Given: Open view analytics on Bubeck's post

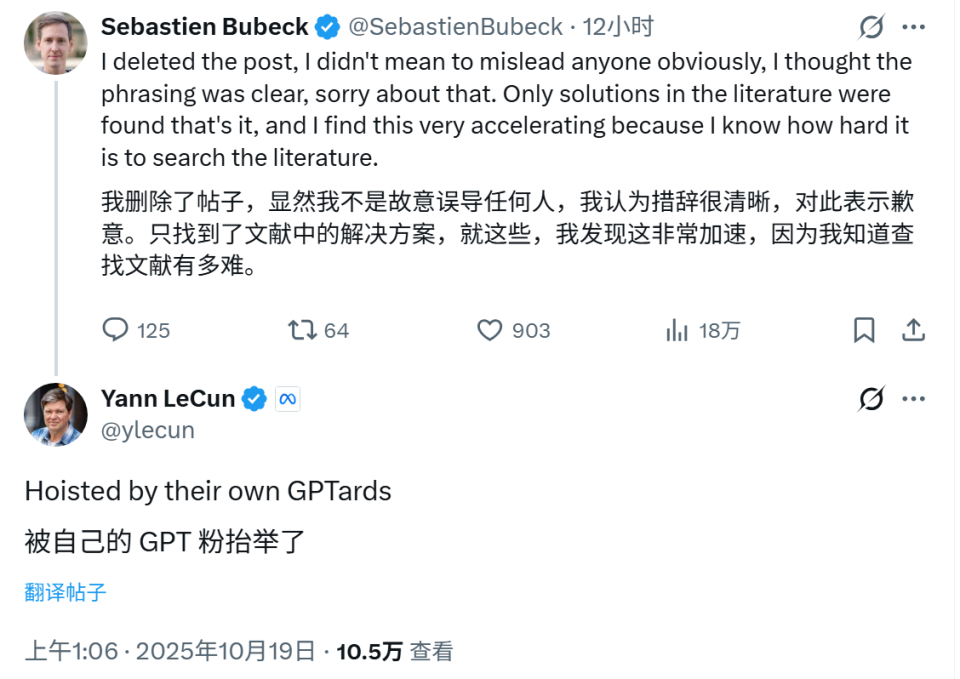Looking at the screenshot, I should [678, 330].
